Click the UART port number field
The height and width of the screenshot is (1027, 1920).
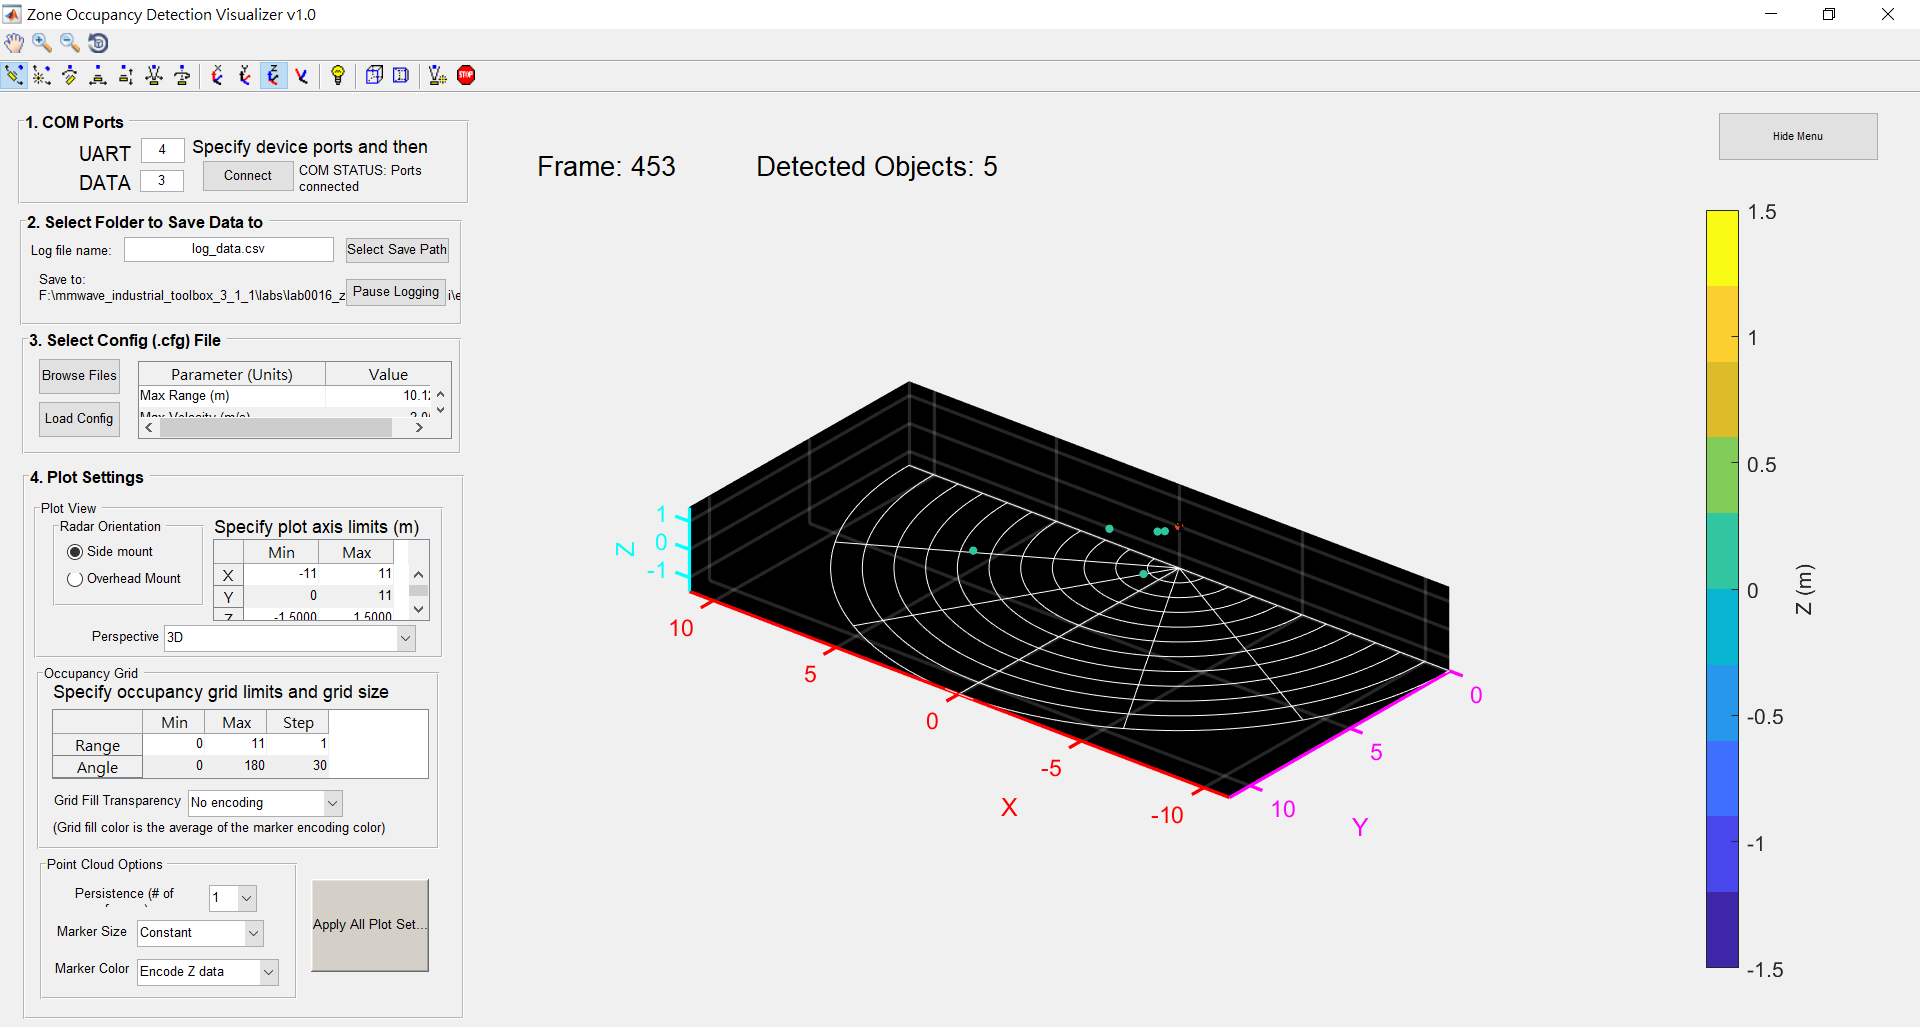[162, 150]
